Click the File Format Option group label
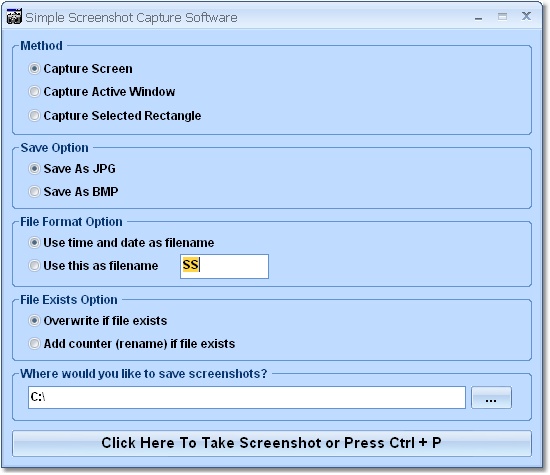 72,222
